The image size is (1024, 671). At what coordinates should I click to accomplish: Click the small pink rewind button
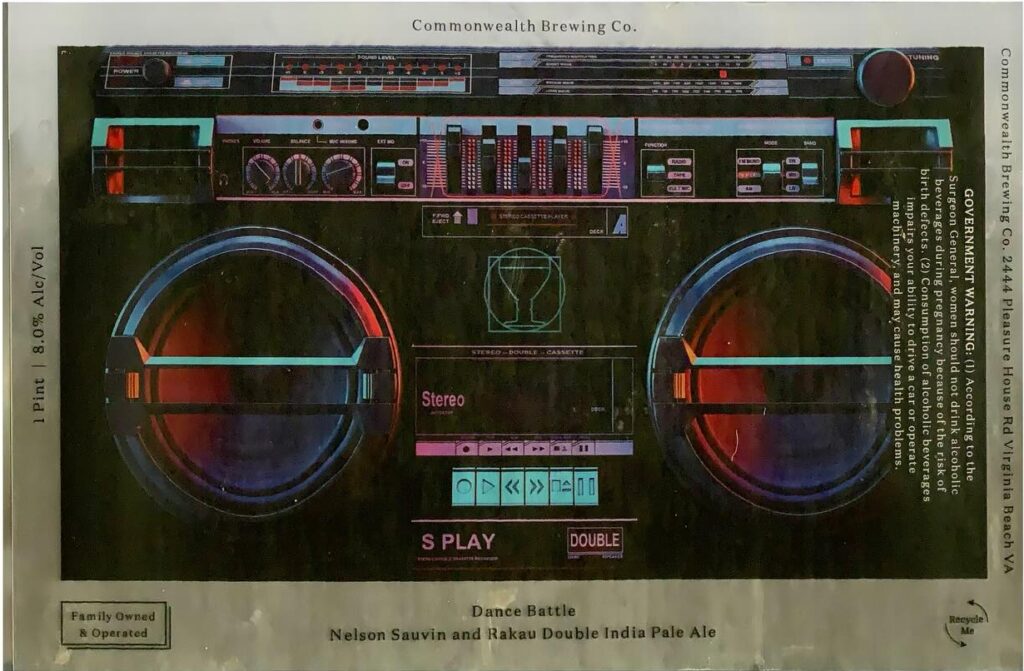513,449
